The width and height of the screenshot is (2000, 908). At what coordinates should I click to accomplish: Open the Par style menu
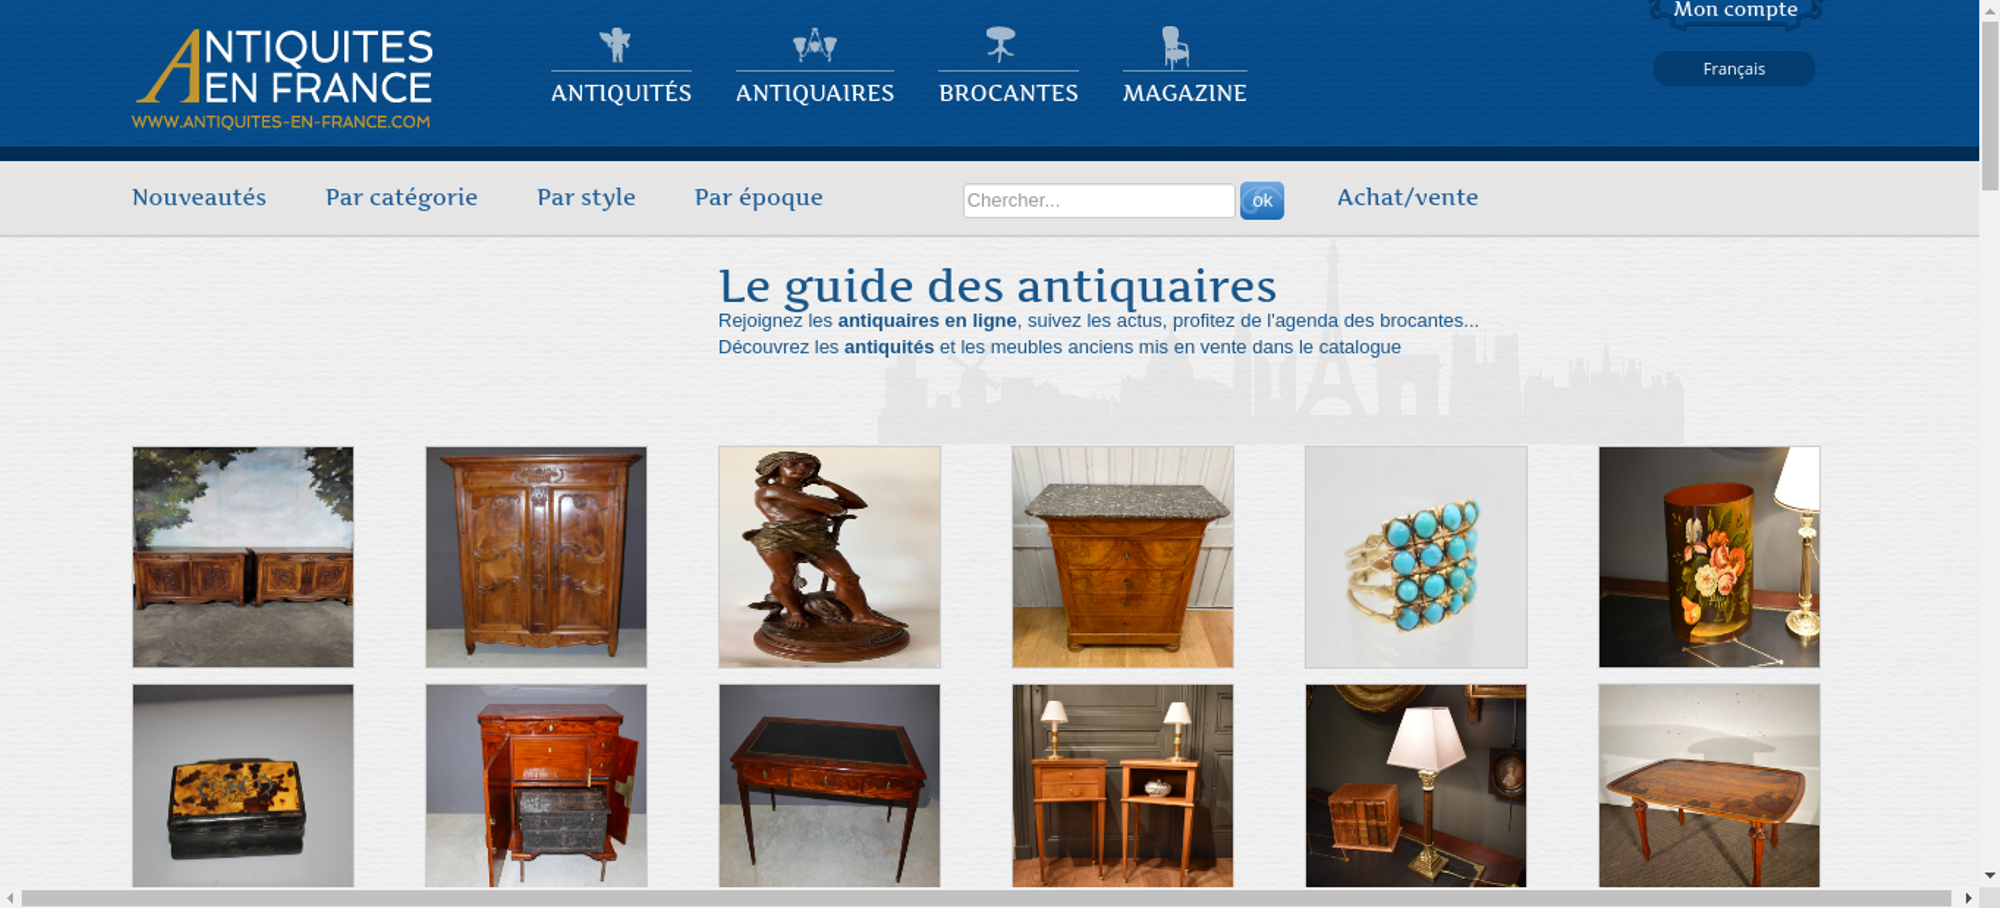point(586,198)
